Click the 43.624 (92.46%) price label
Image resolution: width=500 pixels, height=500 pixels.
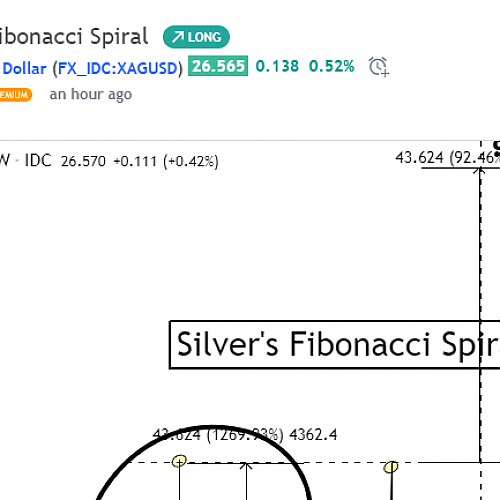[447, 158]
